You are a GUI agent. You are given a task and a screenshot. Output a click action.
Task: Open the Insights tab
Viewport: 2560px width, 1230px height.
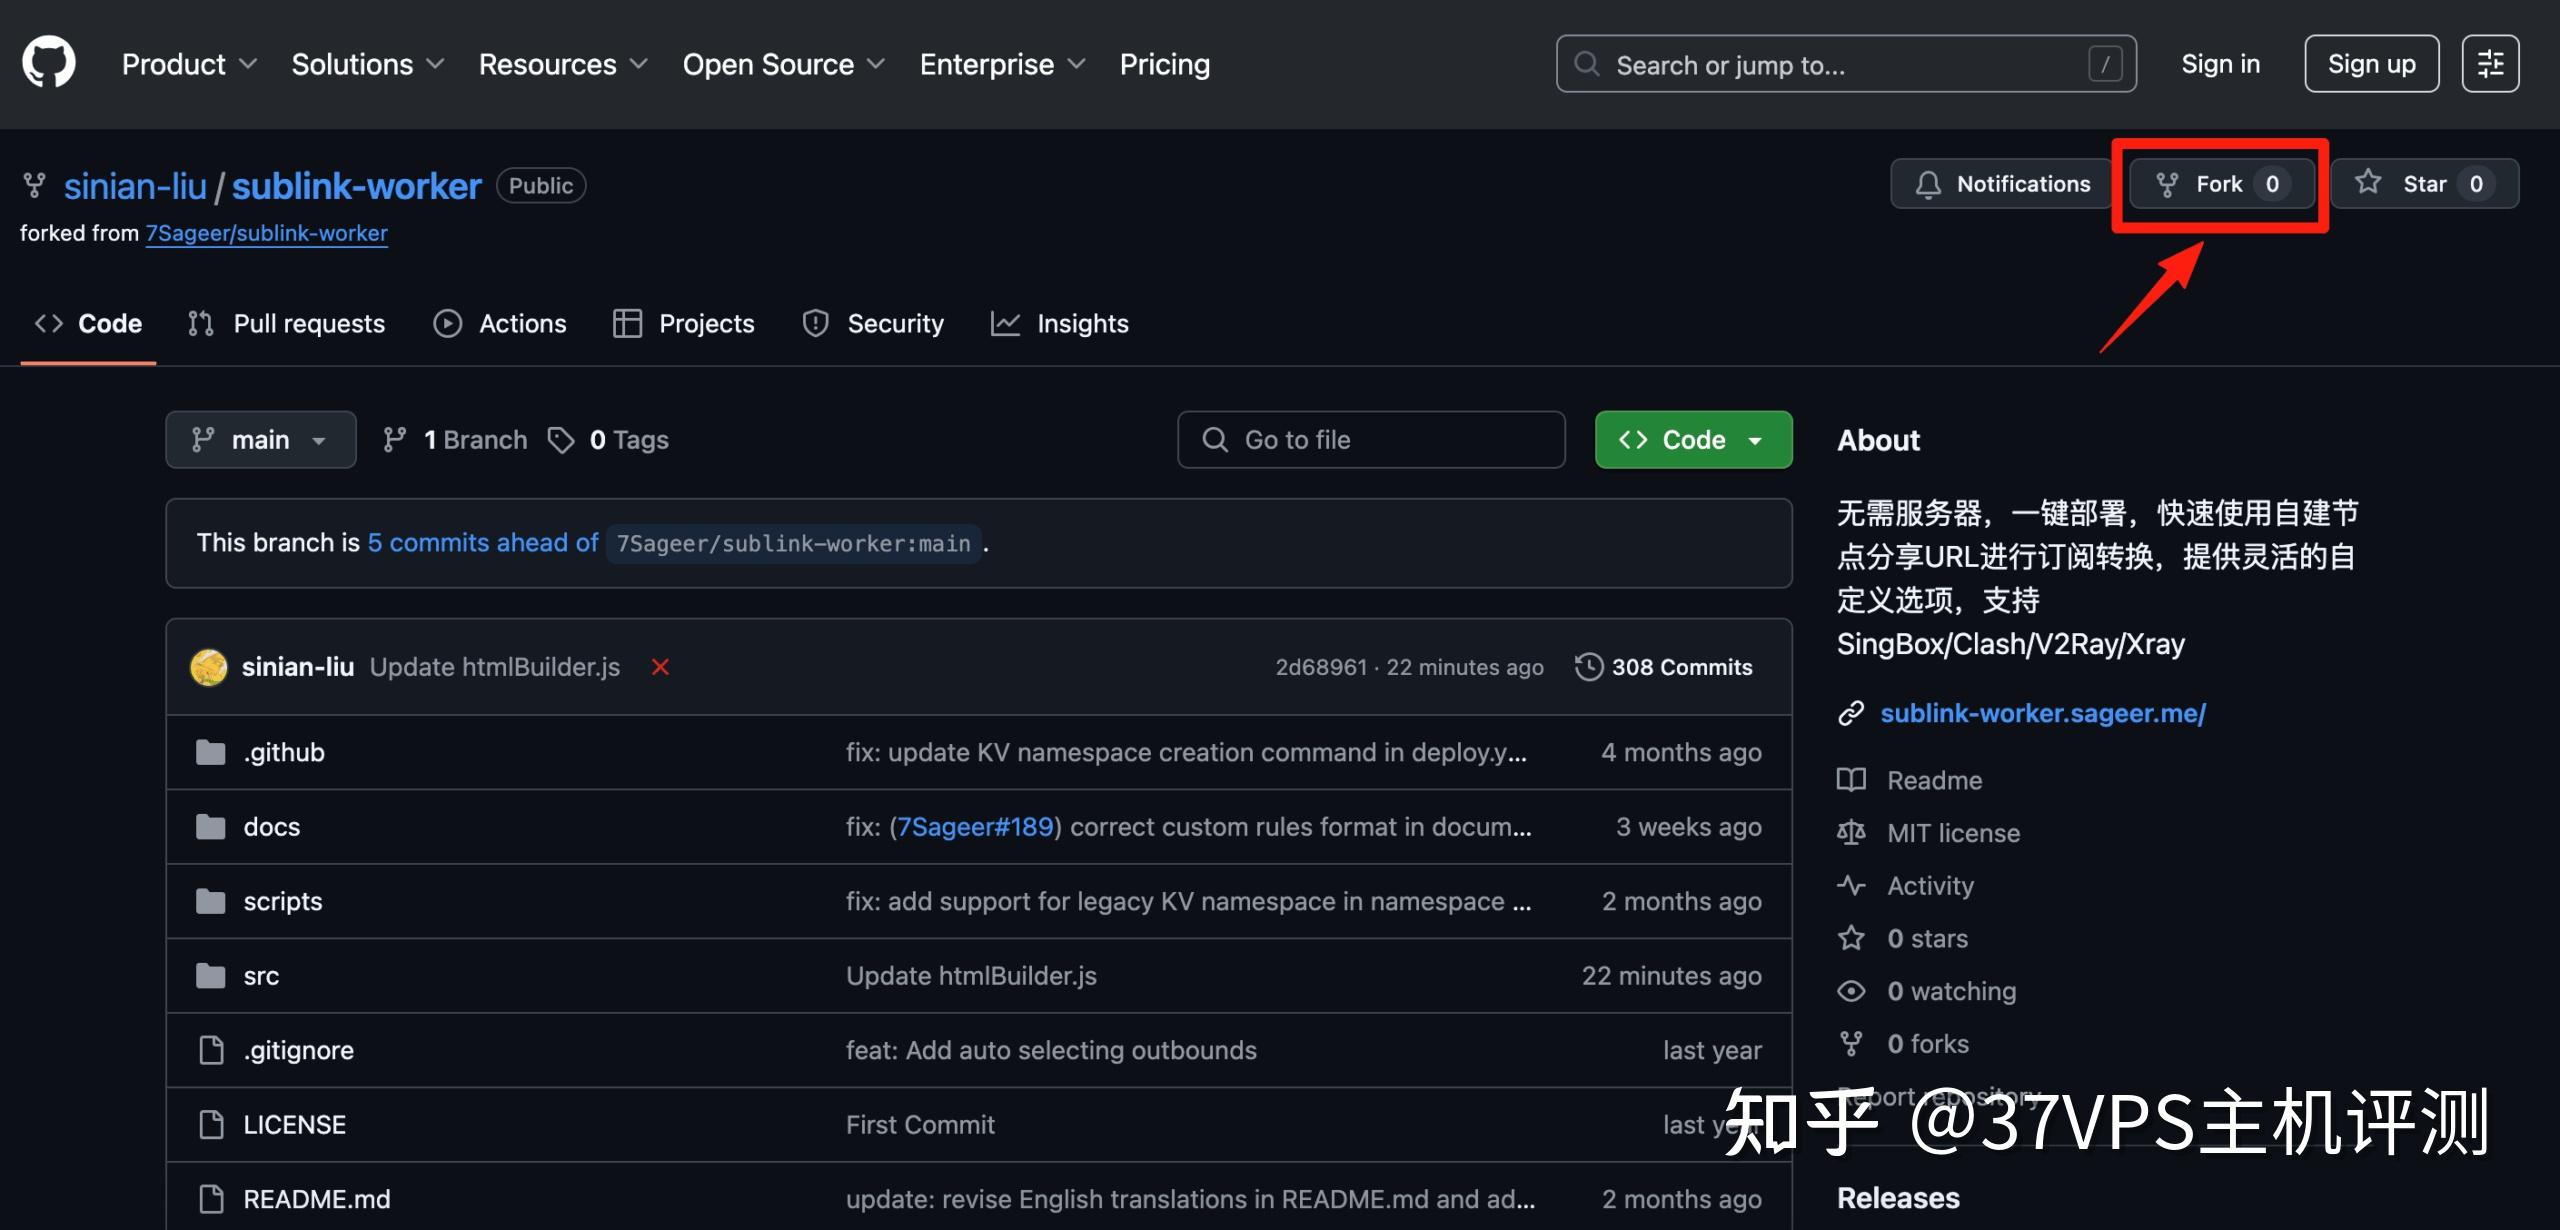[x=1059, y=323]
